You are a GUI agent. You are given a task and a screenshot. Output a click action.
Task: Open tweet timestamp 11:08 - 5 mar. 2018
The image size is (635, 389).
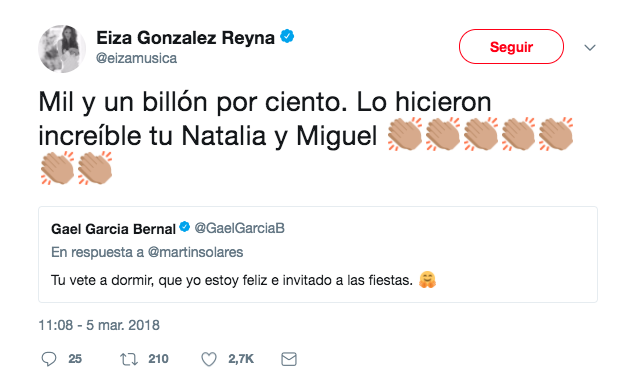click(x=99, y=325)
